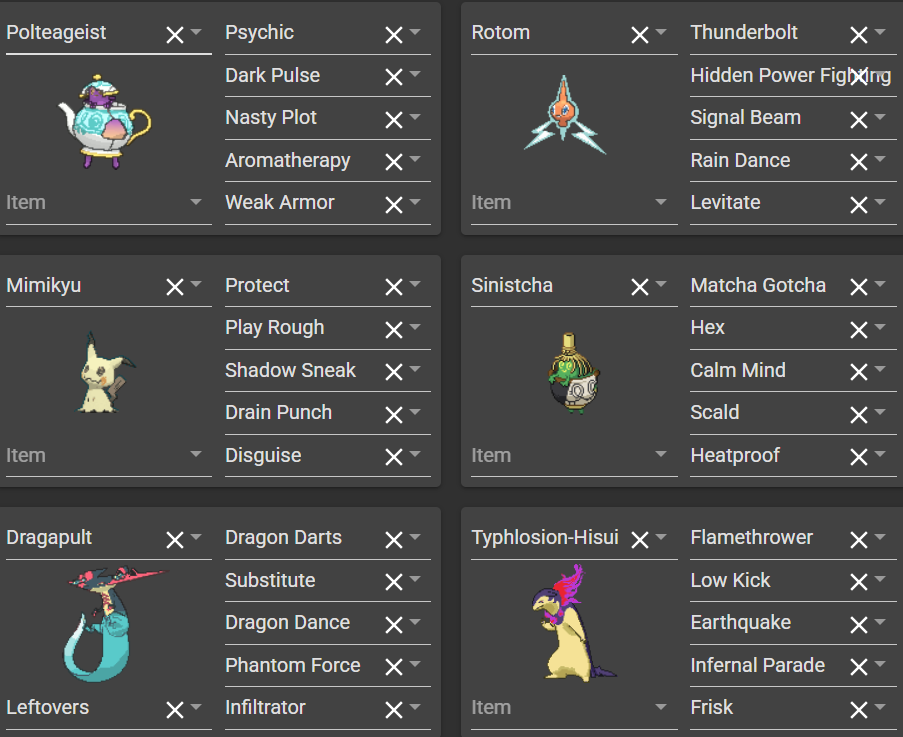Expand the Substitute move dropdown arrow

415,579
